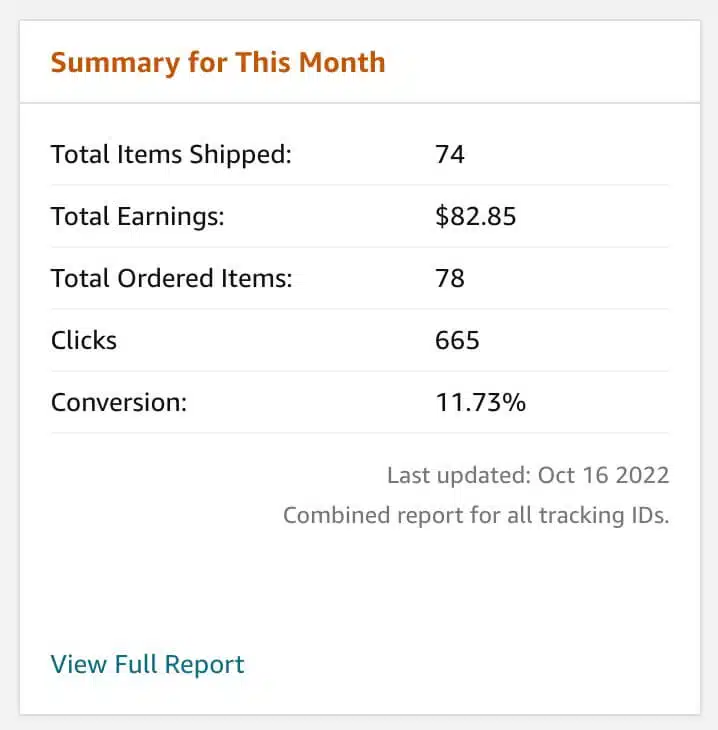
Task: Click the word Report in the bottom link
Action: point(204,665)
